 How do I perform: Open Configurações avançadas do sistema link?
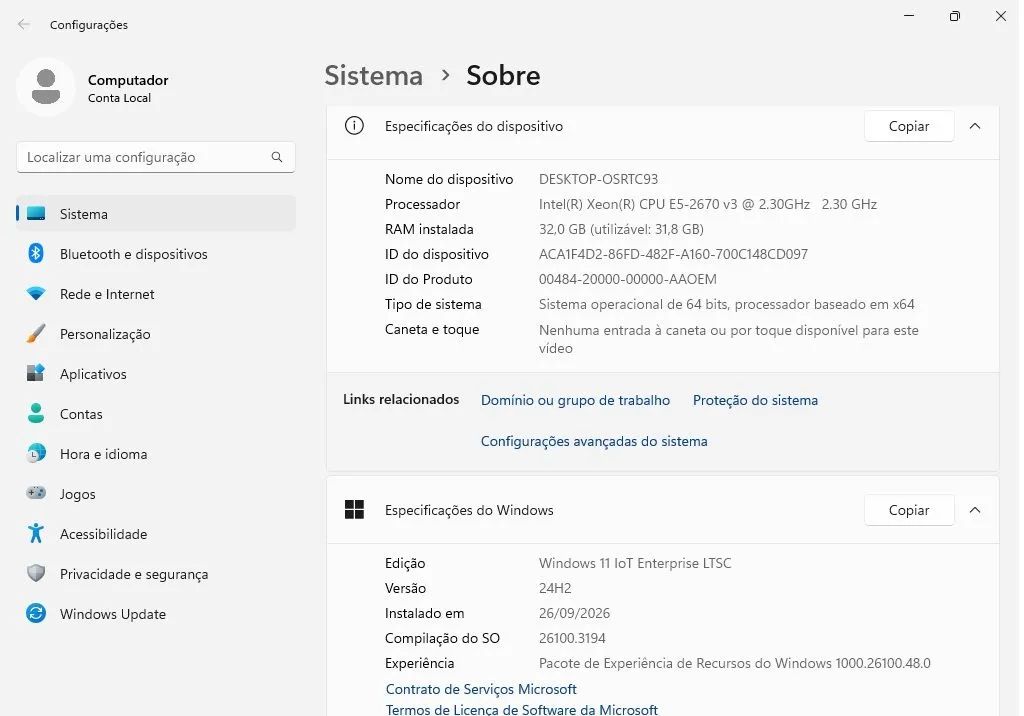tap(594, 441)
